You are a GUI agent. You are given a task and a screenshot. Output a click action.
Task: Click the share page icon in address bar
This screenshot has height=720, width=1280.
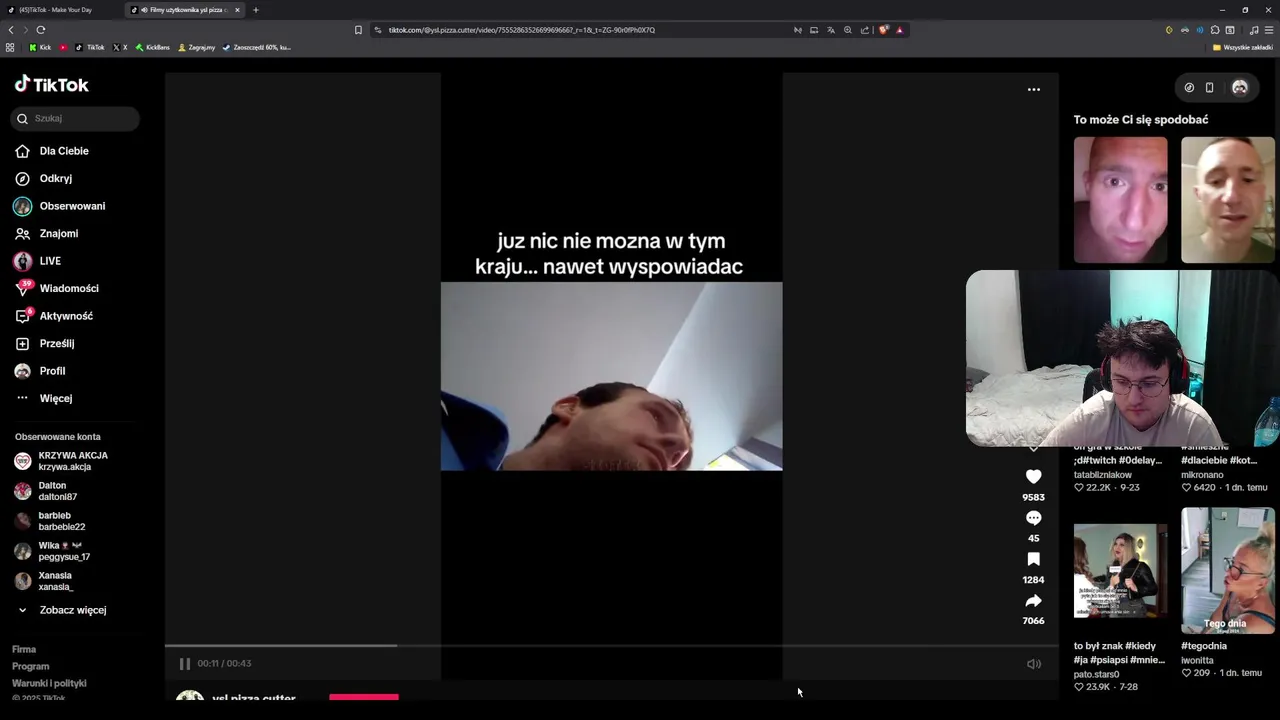click(x=865, y=30)
